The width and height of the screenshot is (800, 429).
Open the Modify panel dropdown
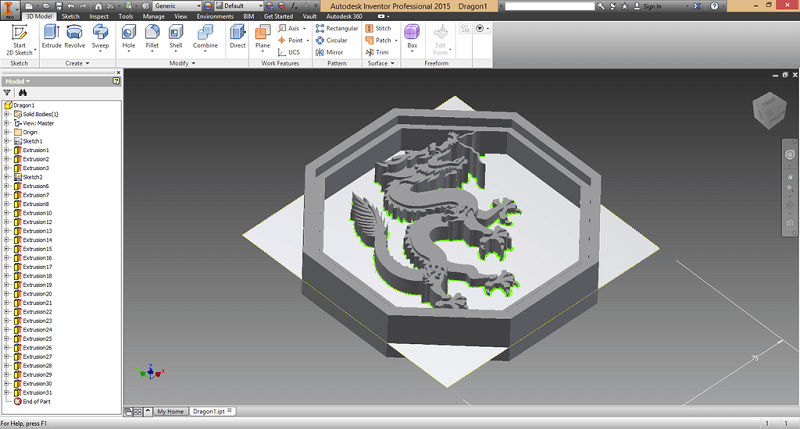(182, 63)
